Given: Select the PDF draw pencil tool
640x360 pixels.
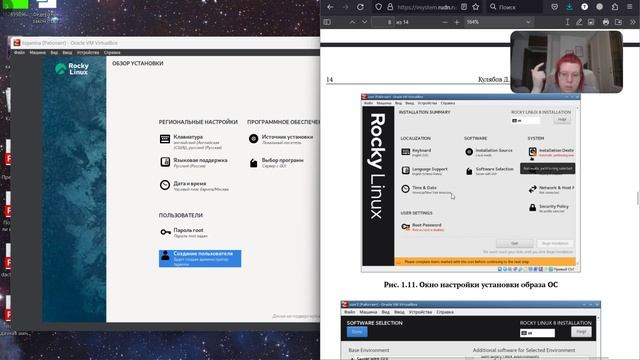Looking at the screenshot, I should click(579, 22).
